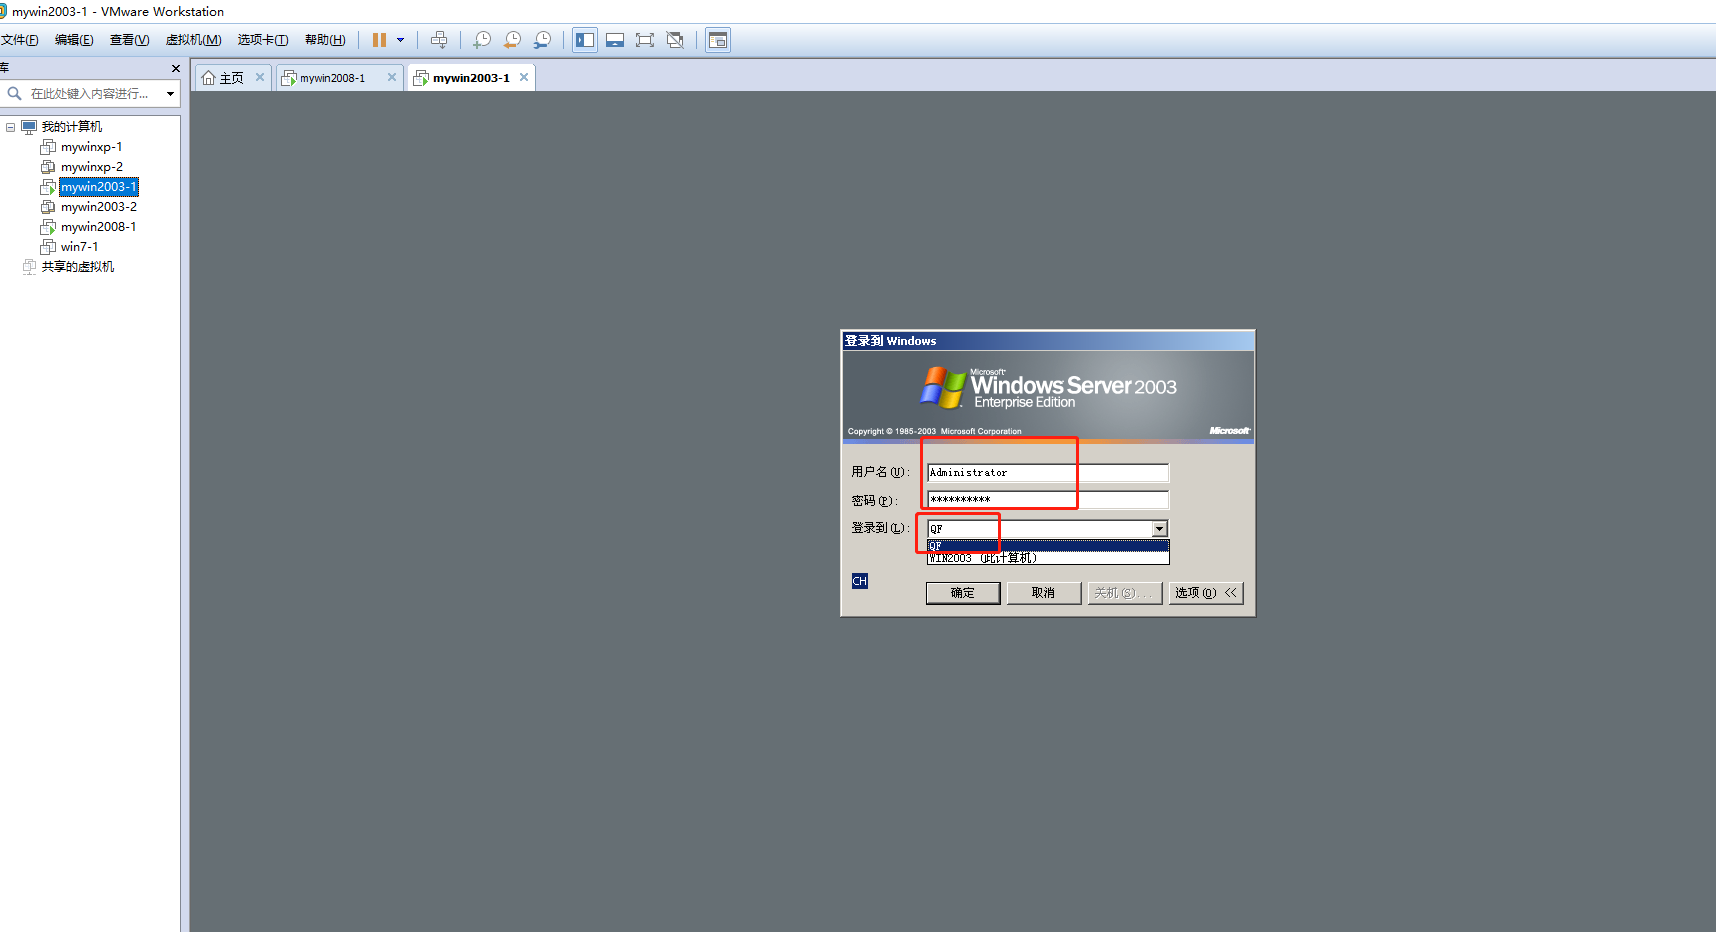Click the mywinxp-2 VM icon in the tree
Image resolution: width=1716 pixels, height=932 pixels.
(48, 167)
